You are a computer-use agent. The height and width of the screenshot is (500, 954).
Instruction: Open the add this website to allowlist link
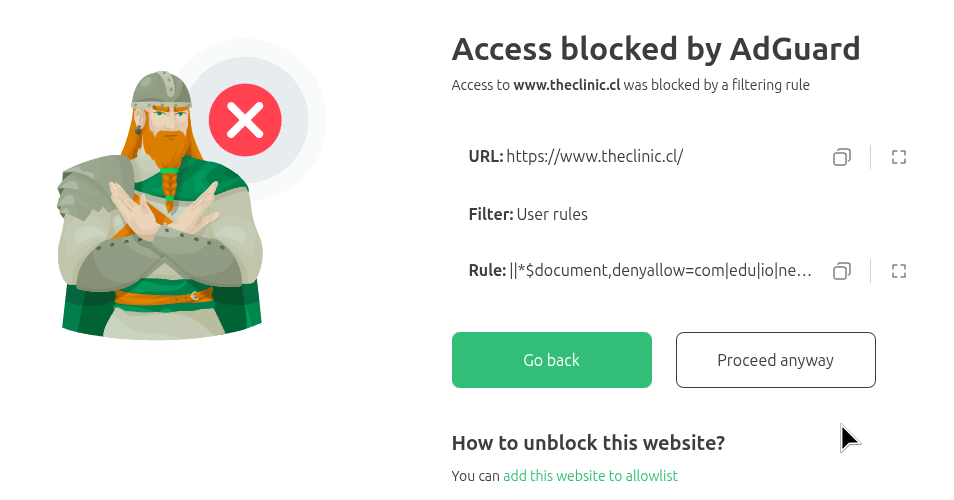(x=590, y=476)
